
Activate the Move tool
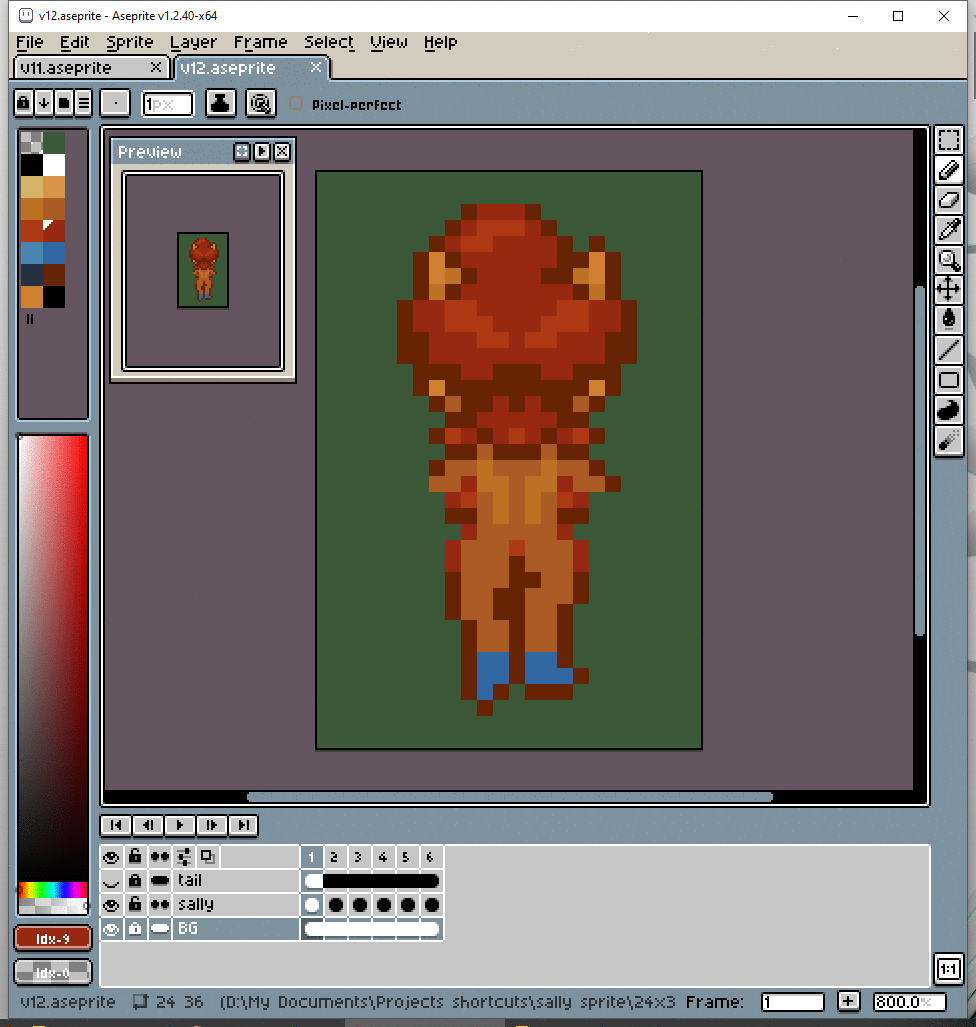click(x=948, y=290)
